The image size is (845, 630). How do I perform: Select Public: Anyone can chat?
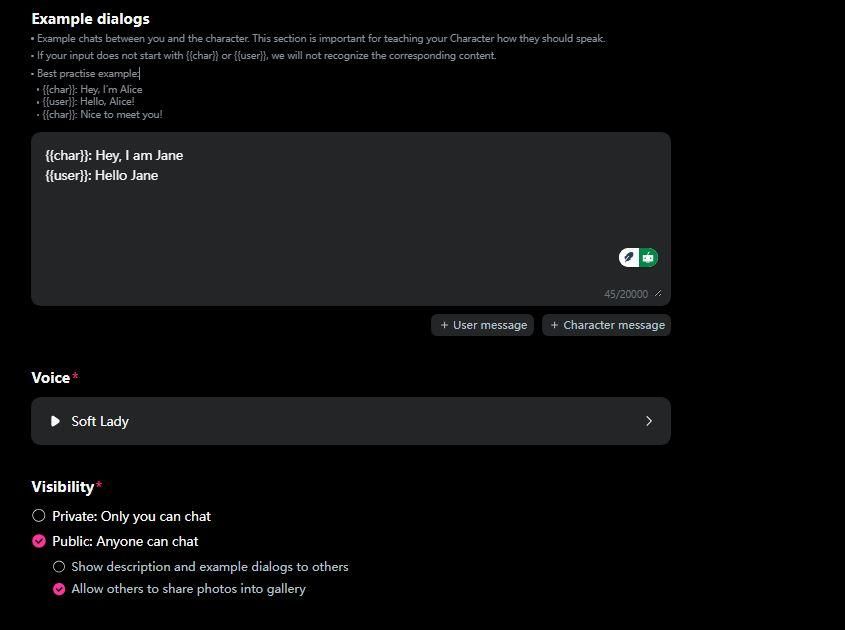click(39, 541)
